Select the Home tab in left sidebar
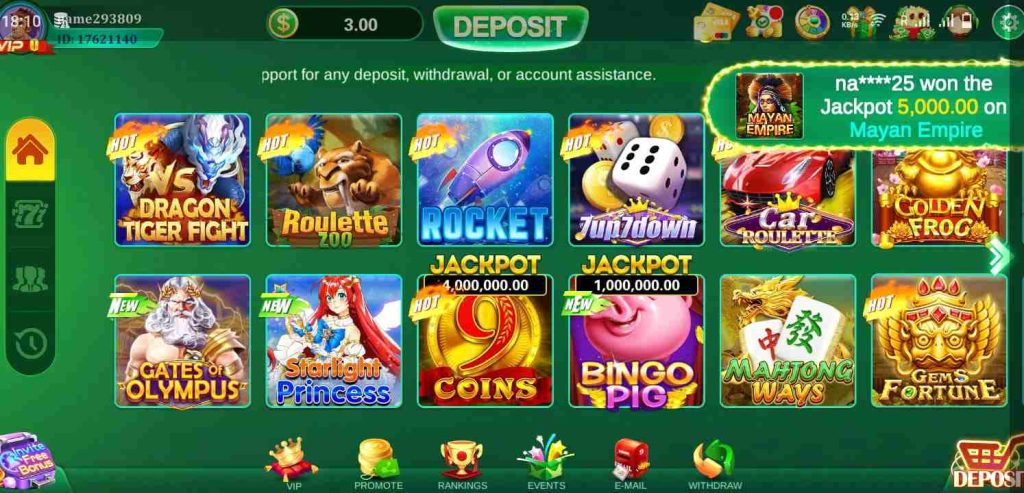The width and height of the screenshot is (1024, 493). click(x=30, y=150)
